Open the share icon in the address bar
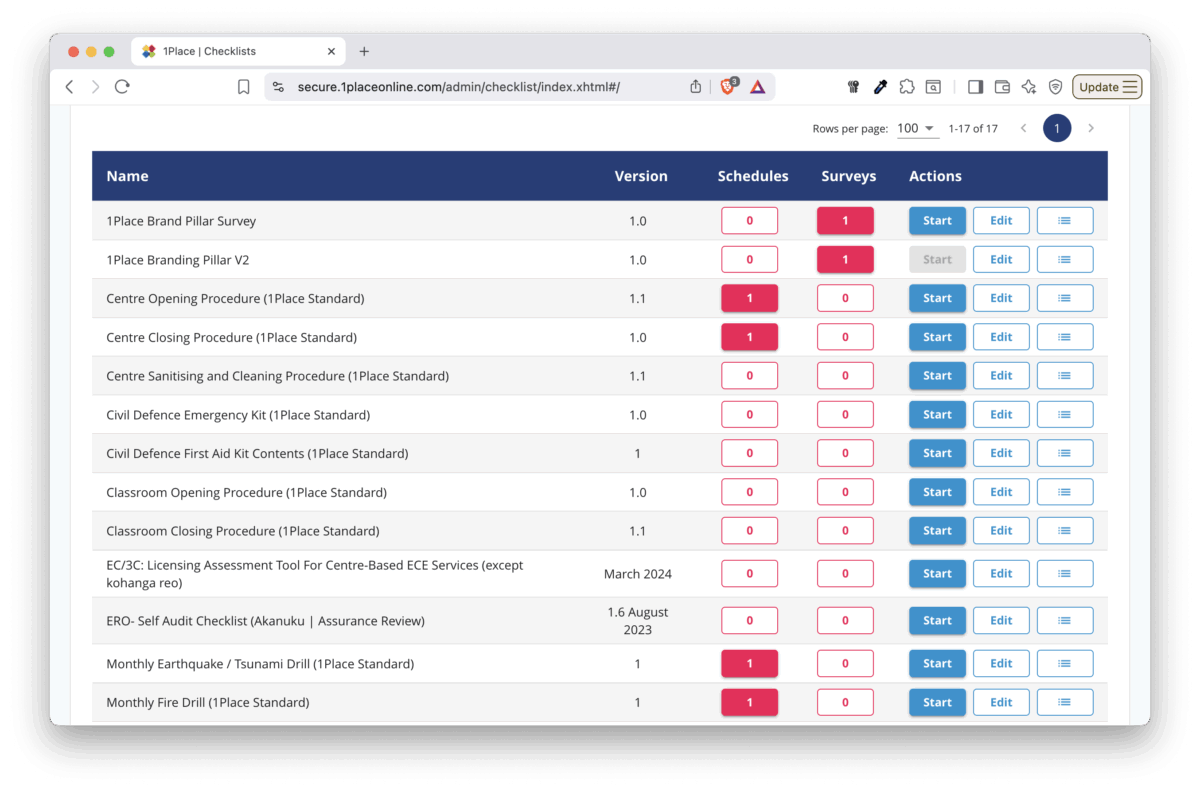1200x791 pixels. 695,86
